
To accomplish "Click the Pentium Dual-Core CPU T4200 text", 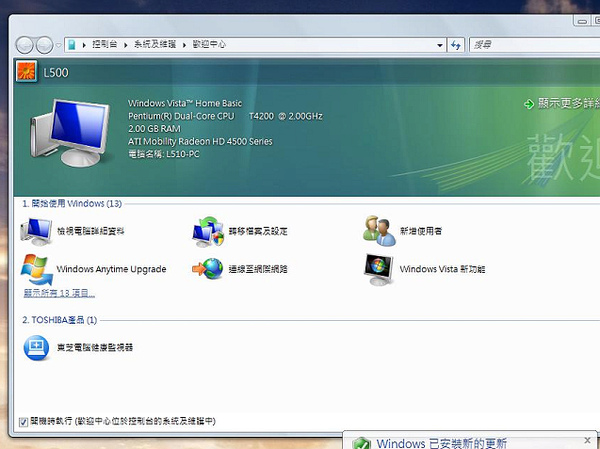I will [x=225, y=116].
